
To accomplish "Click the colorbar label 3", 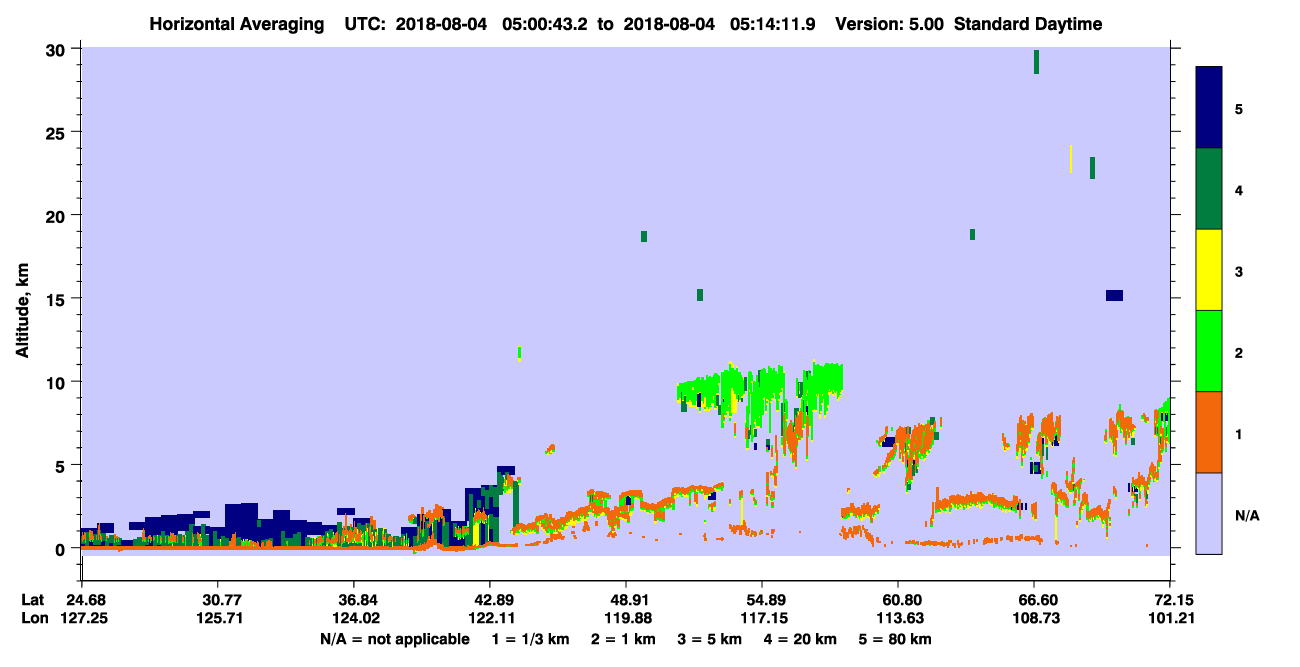I will 1239,270.
